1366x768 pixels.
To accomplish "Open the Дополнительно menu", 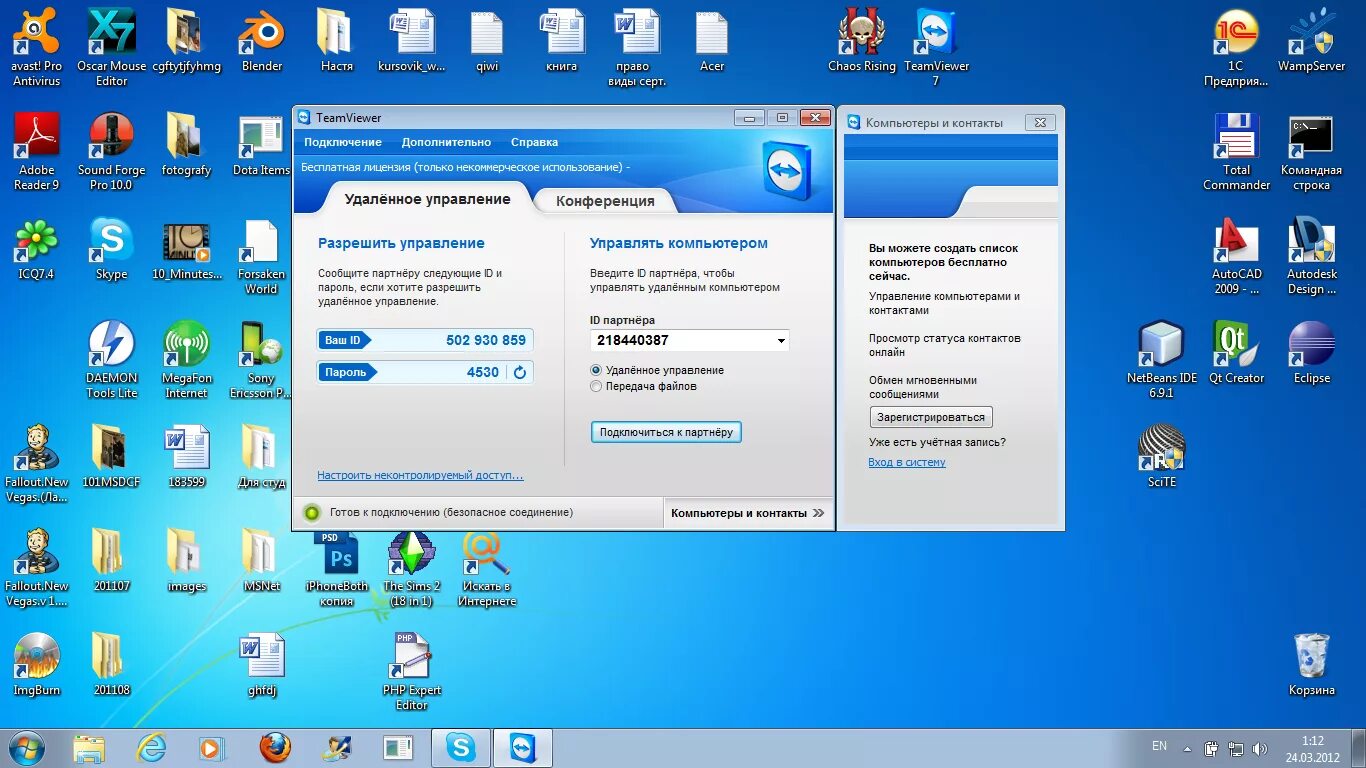I will click(446, 142).
